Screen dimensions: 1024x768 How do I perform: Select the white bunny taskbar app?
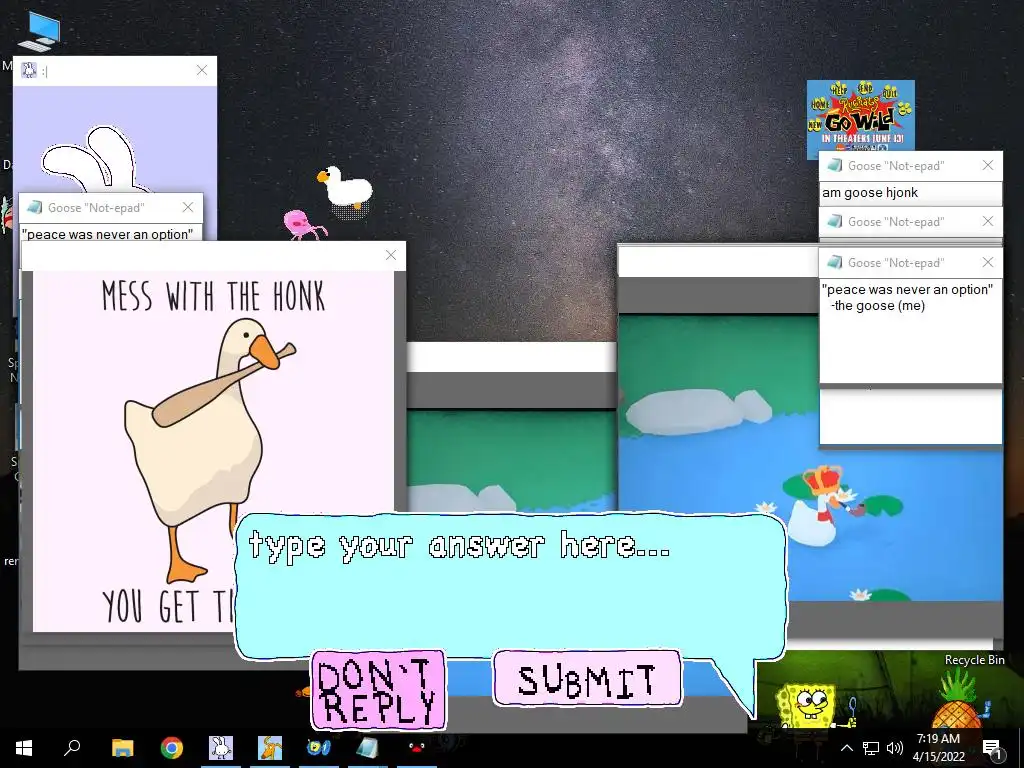click(221, 748)
